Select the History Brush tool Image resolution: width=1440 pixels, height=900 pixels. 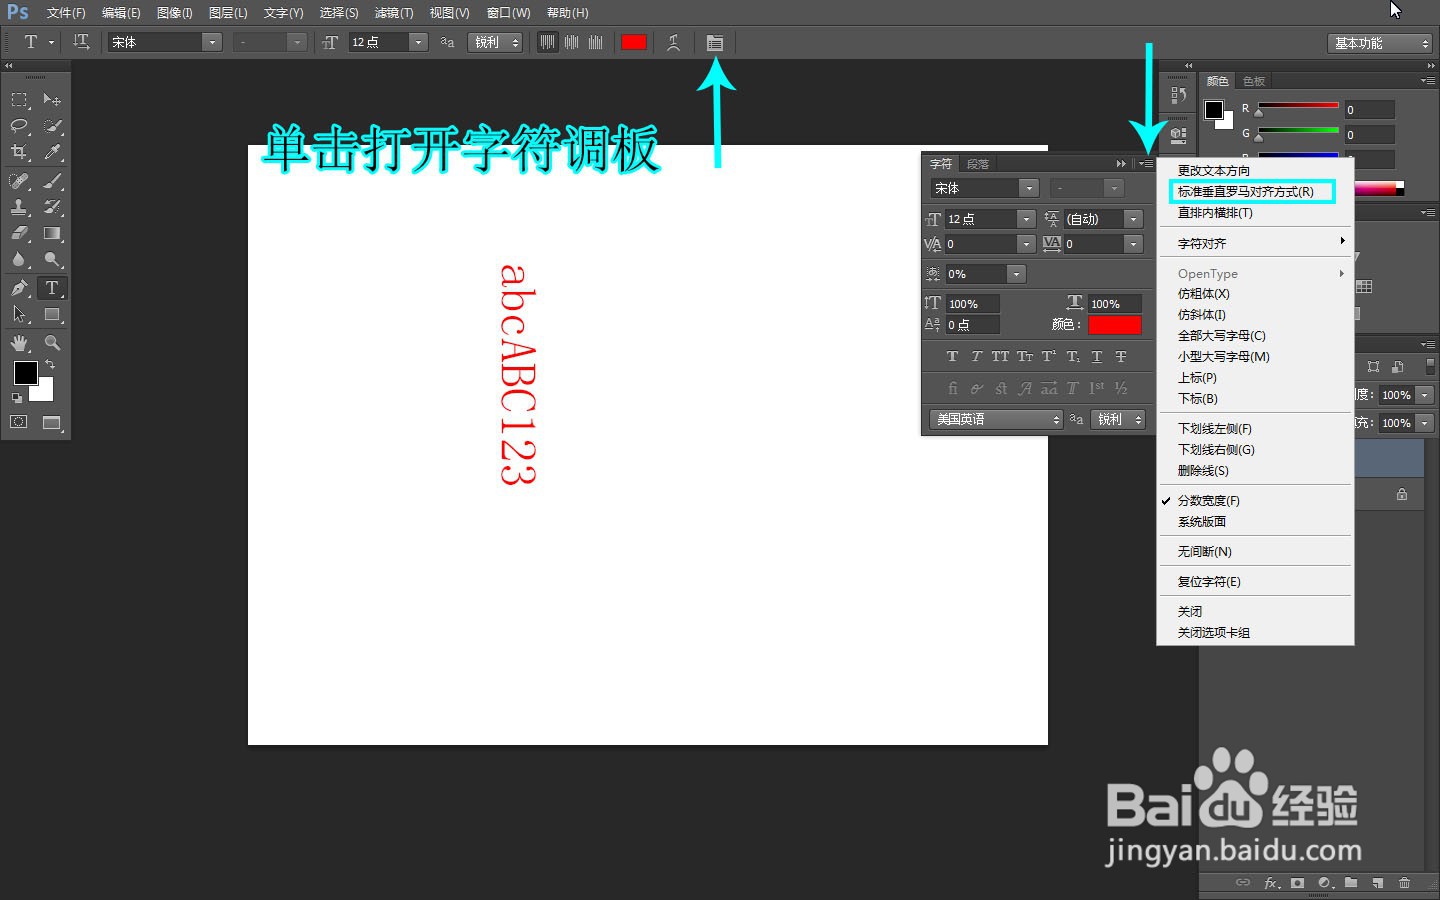click(52, 207)
